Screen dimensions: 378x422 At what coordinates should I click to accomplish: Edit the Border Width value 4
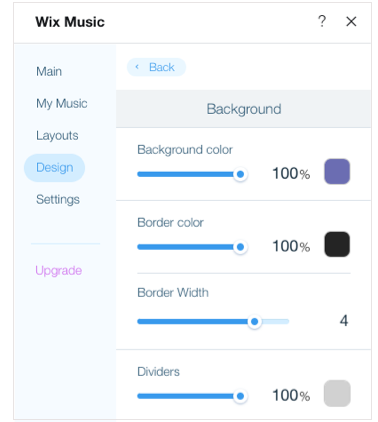tap(344, 321)
